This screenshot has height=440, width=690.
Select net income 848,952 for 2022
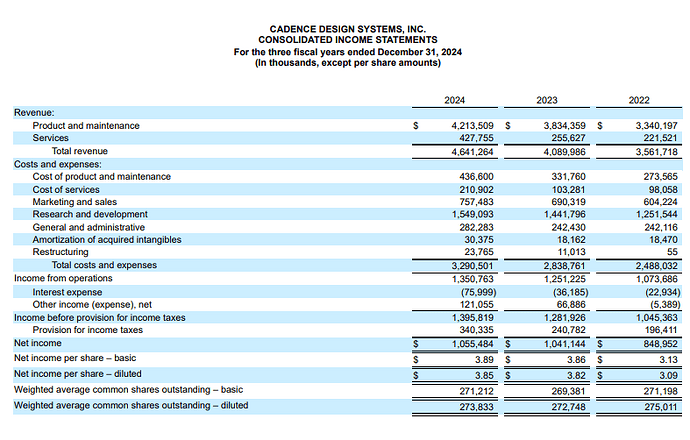(x=661, y=344)
